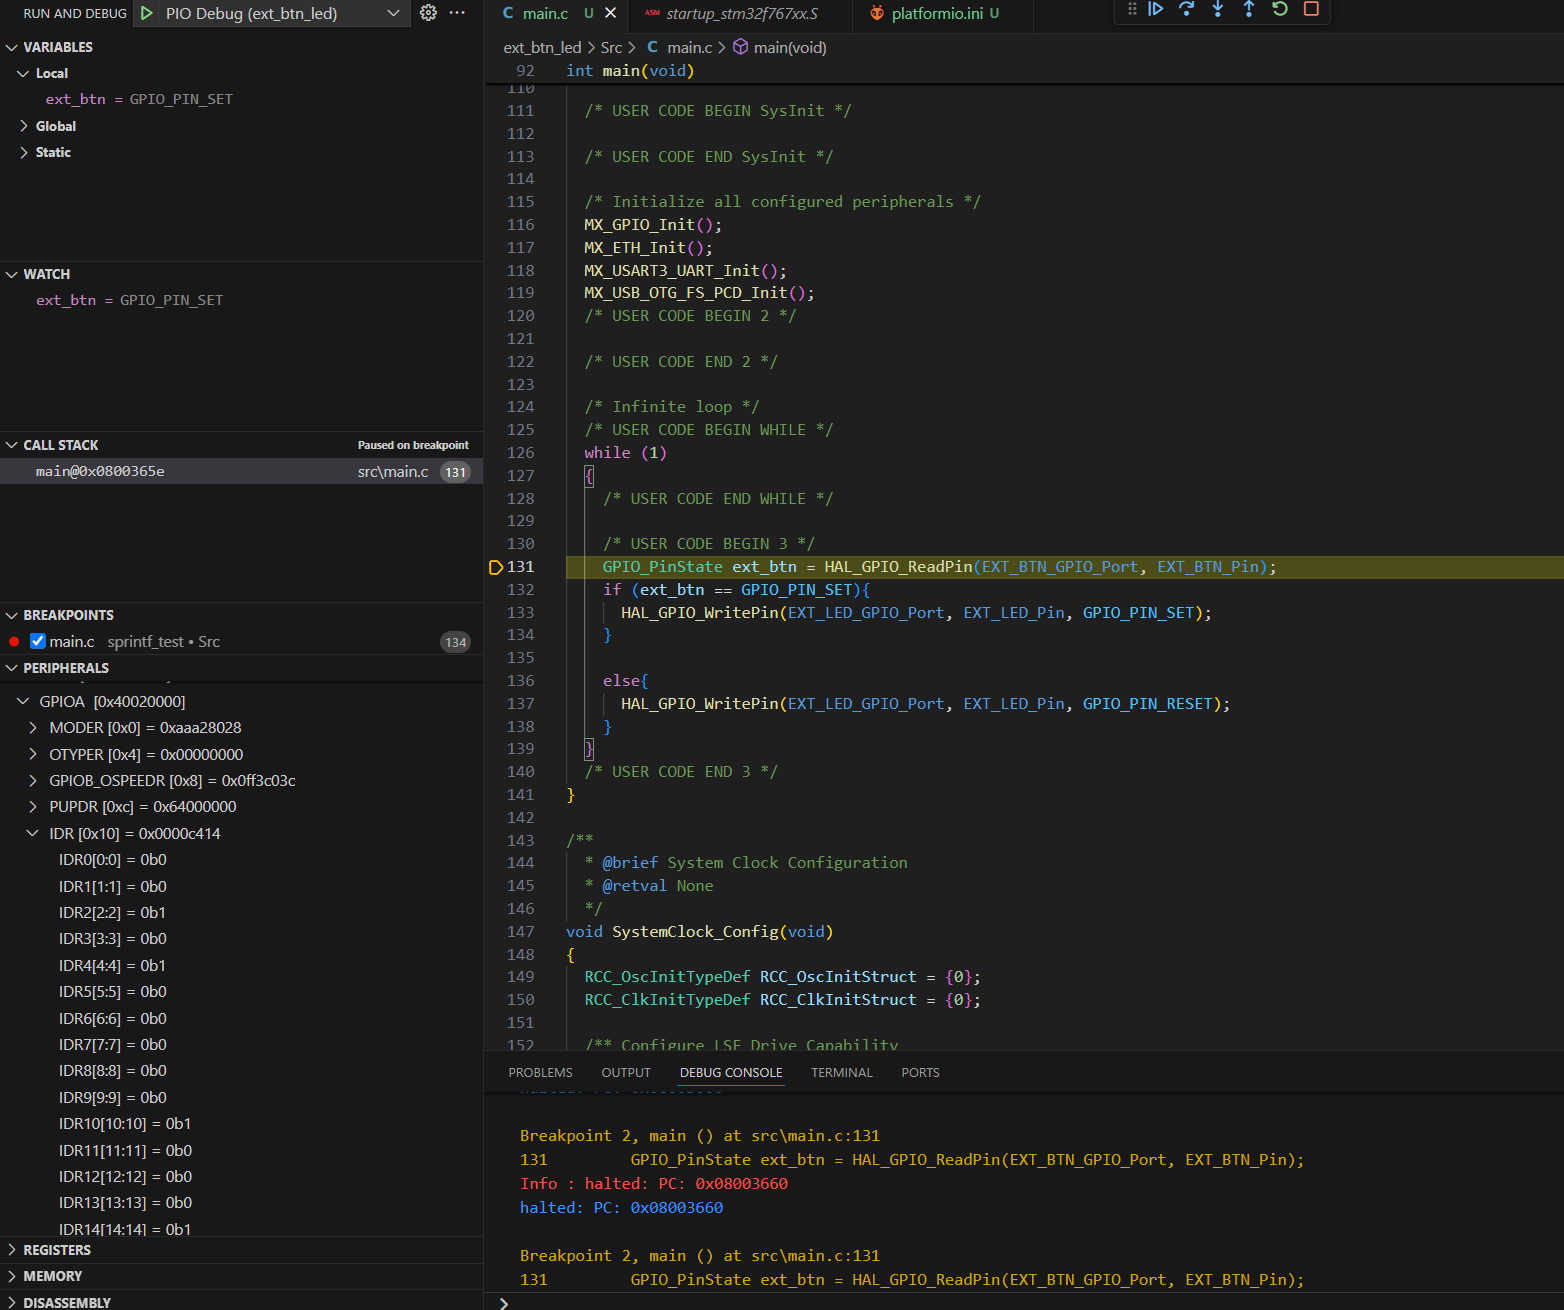Collapse the WATCH section
This screenshot has width=1564, height=1310.
pyautogui.click(x=12, y=274)
